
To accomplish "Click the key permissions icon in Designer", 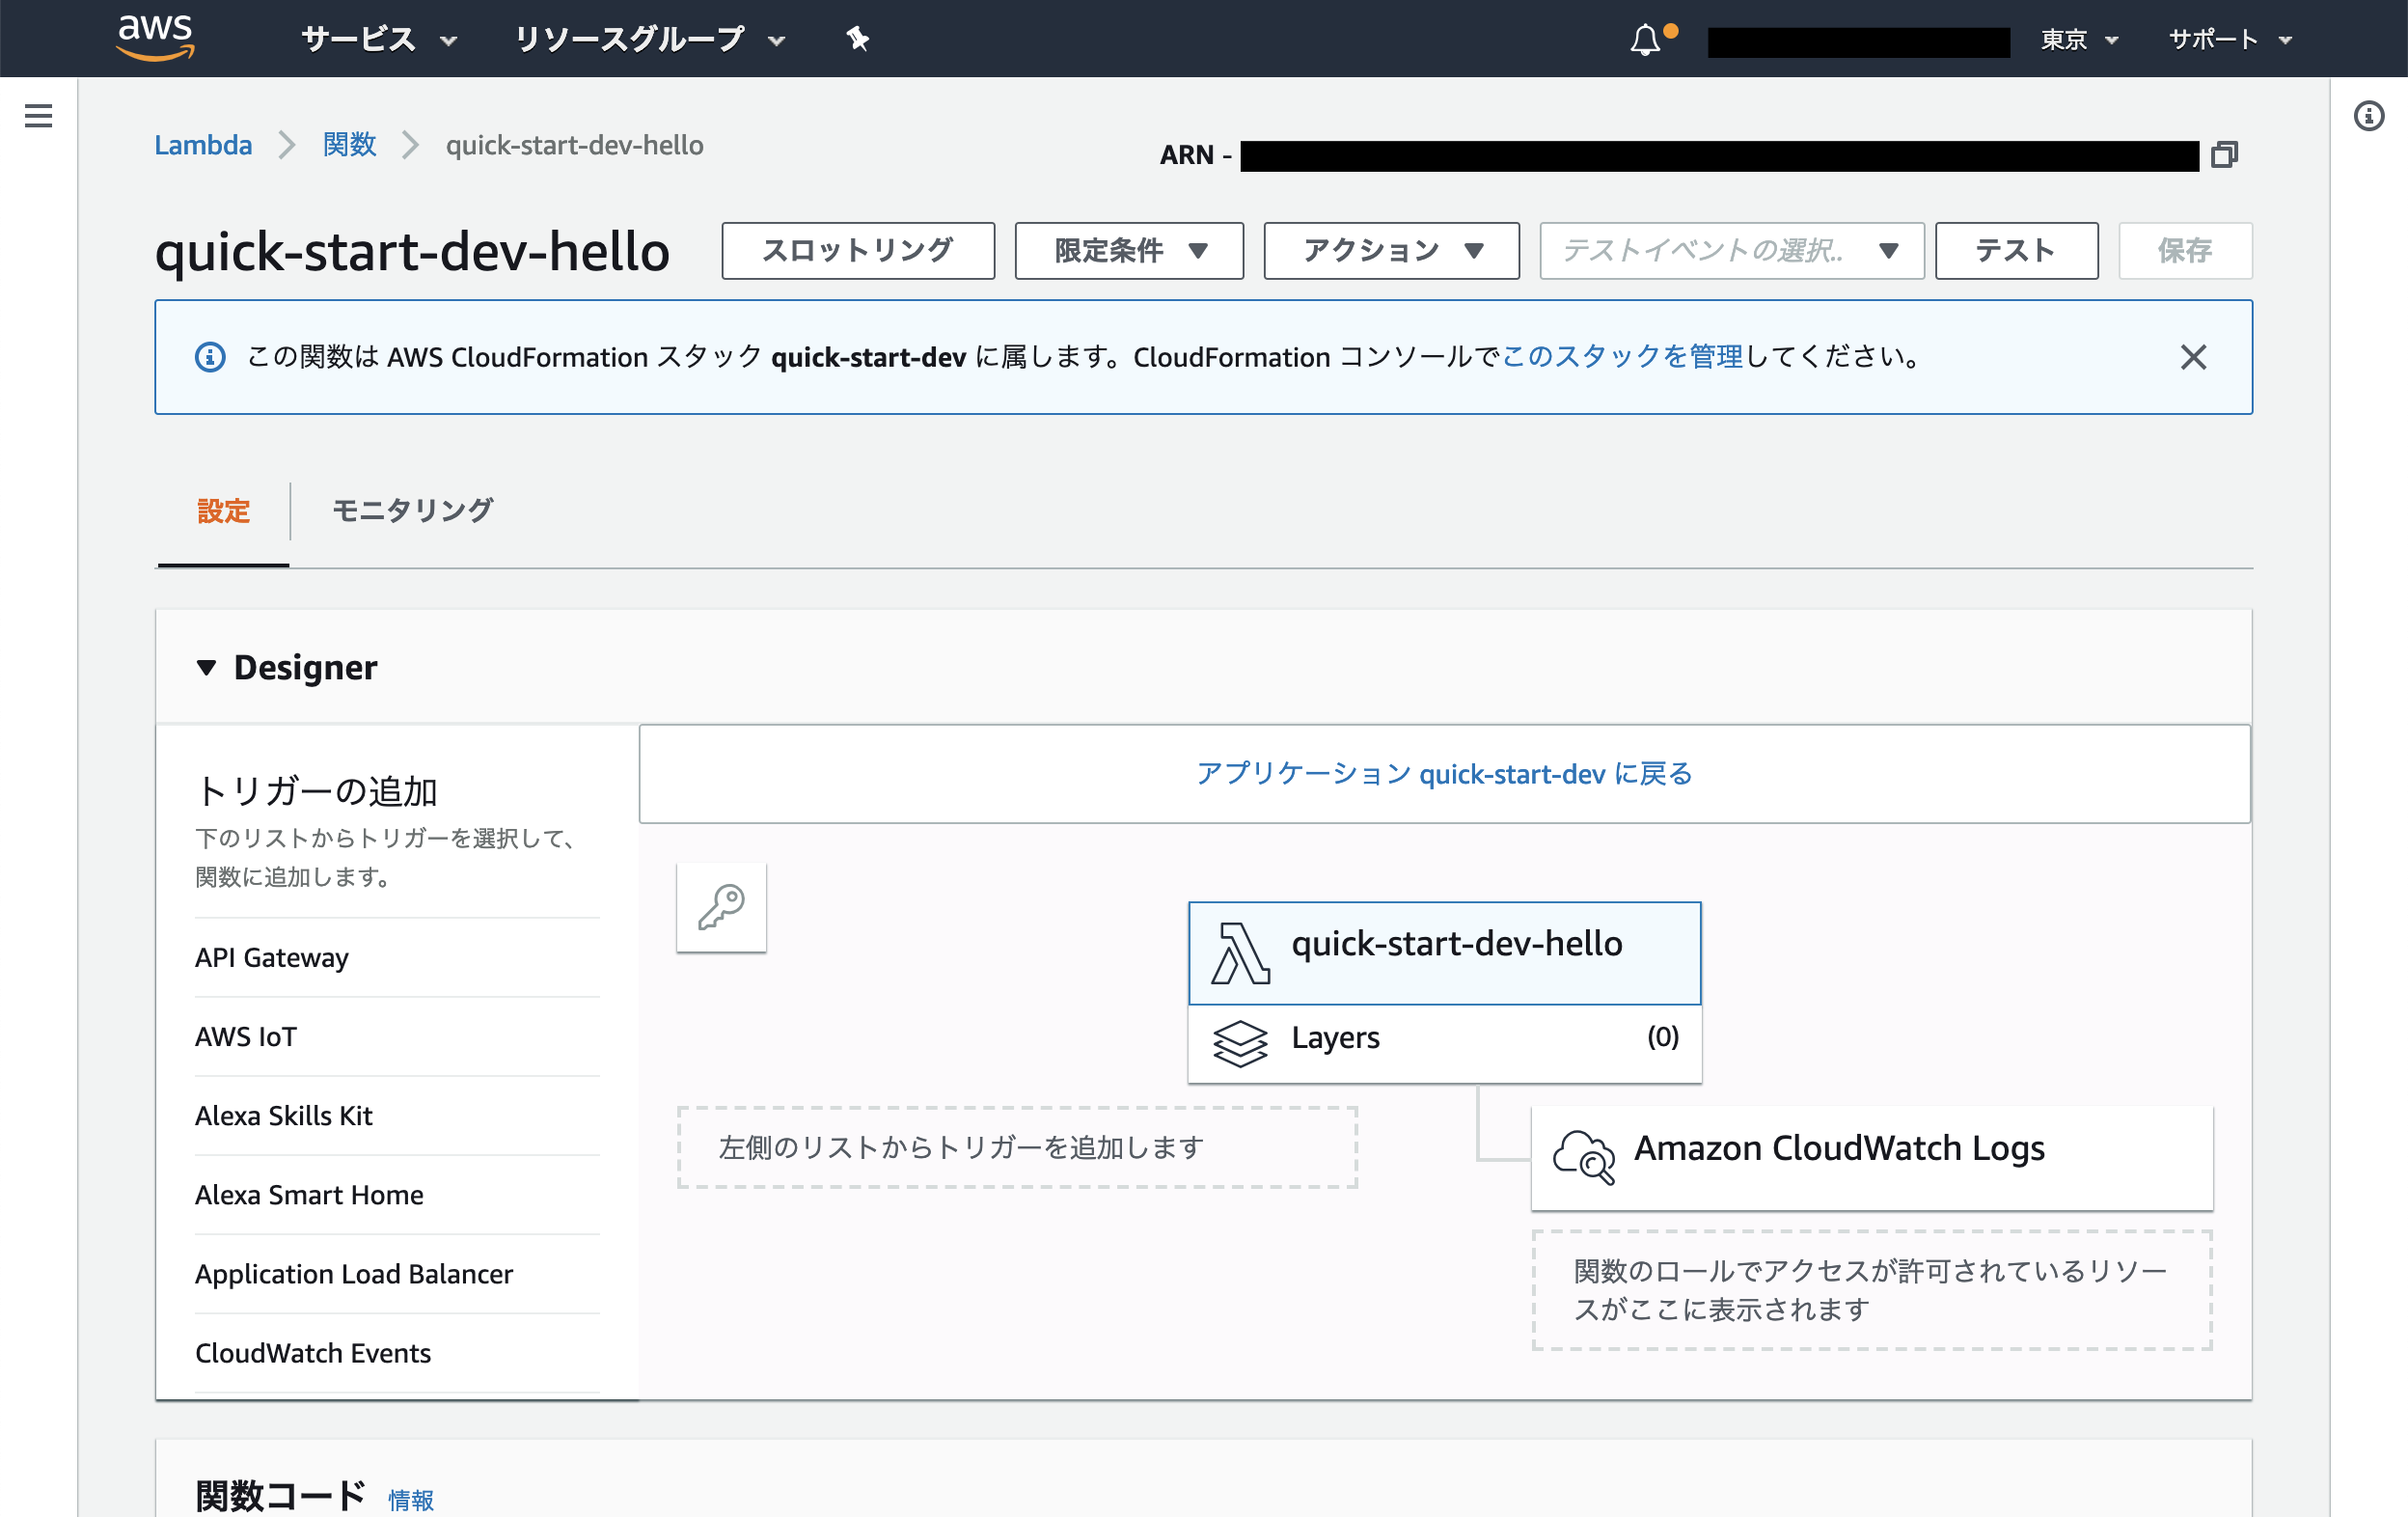I will pyautogui.click(x=721, y=907).
